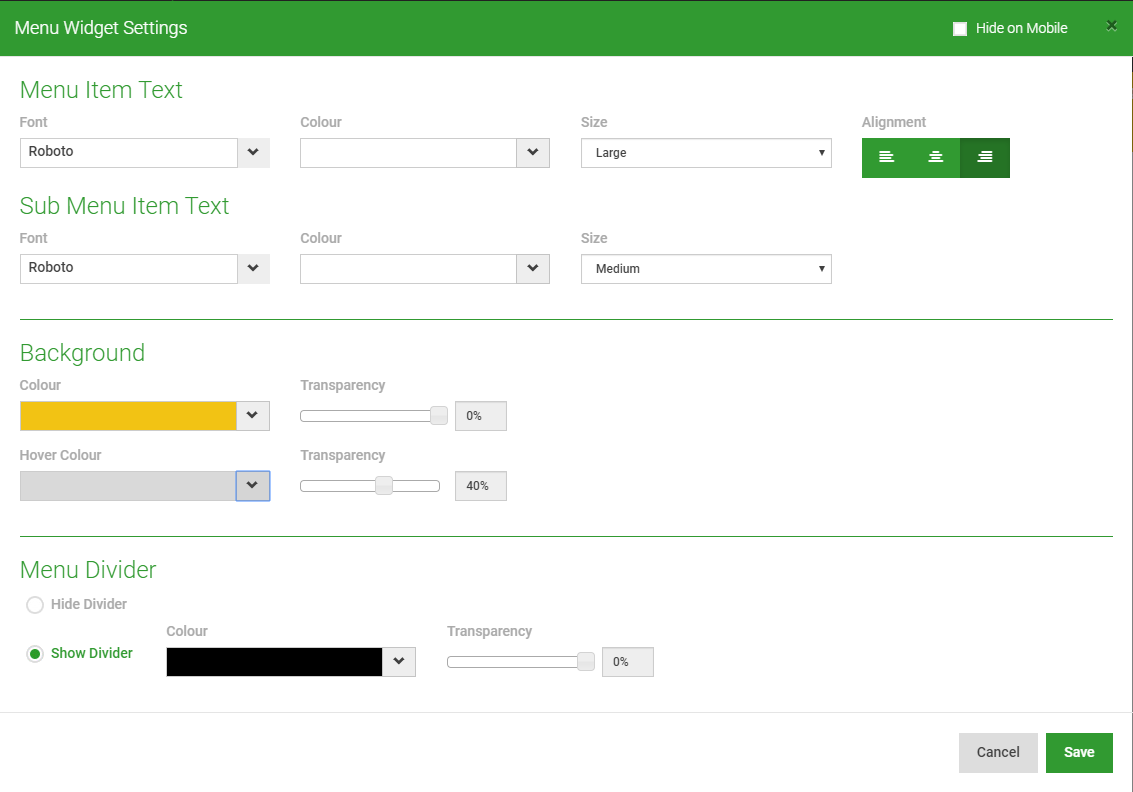Click the Sub Menu Item Text heading
Screen dimensions: 1133x792
point(124,206)
